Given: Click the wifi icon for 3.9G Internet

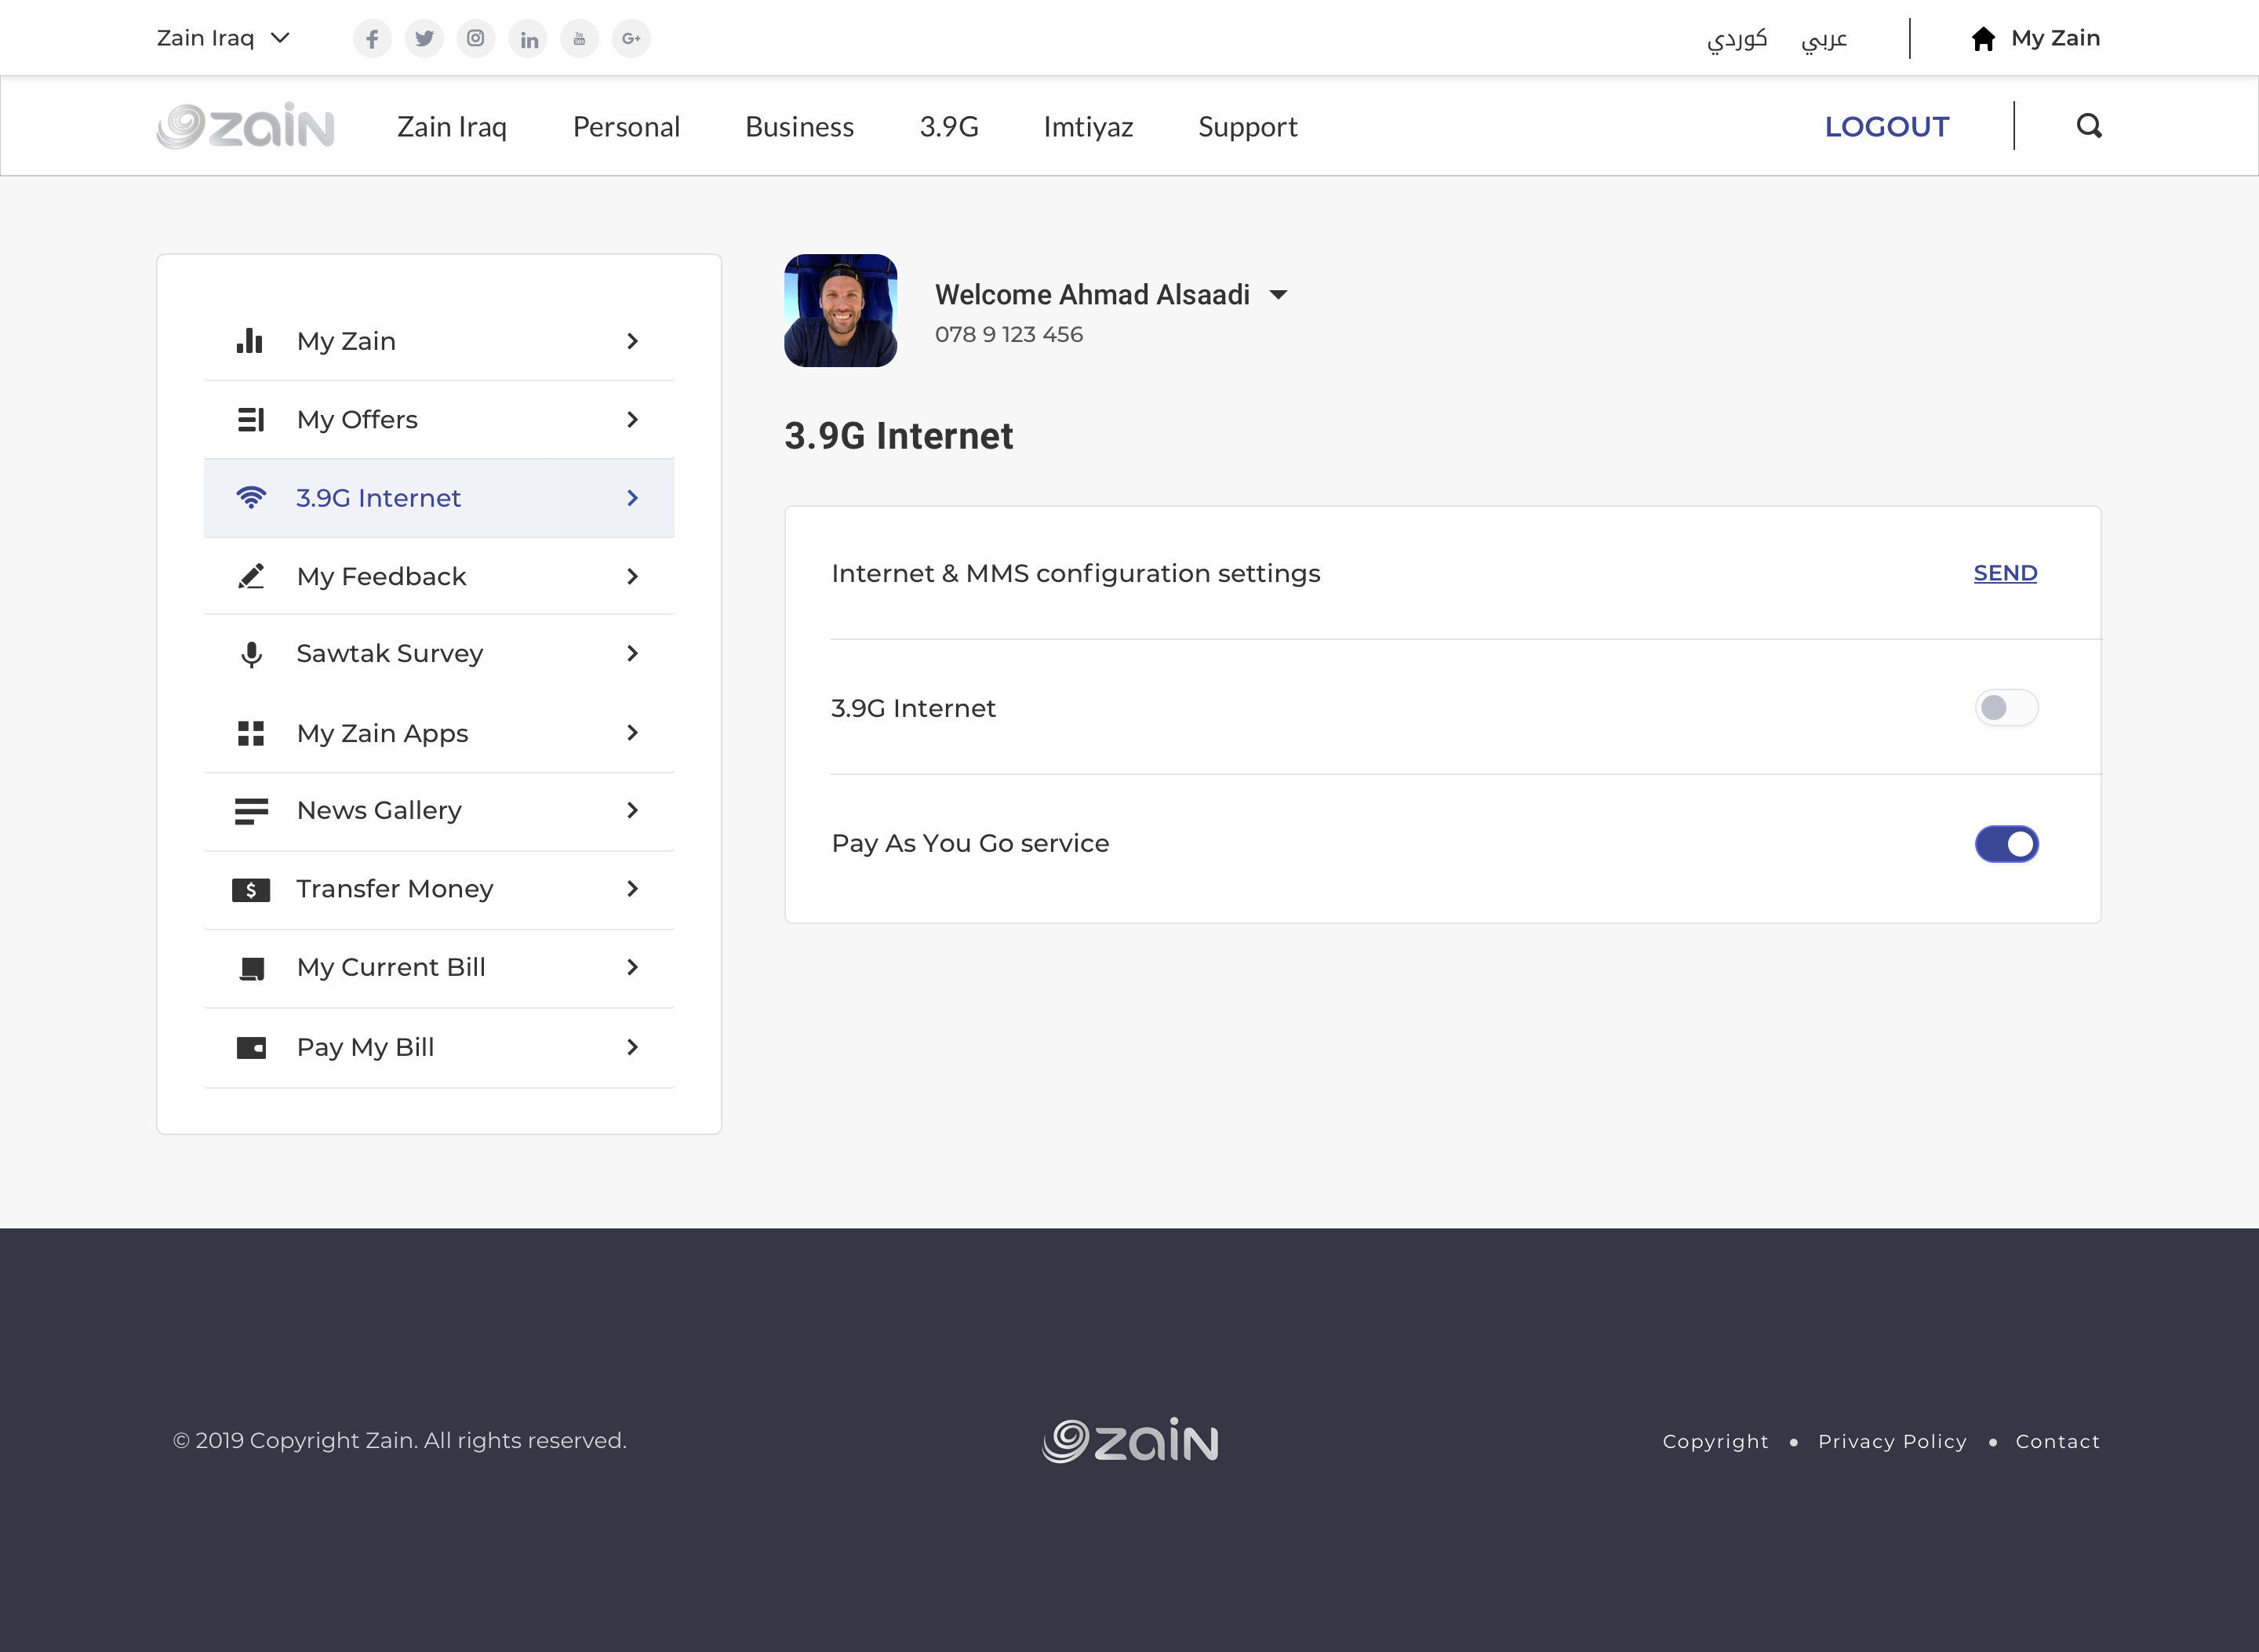Looking at the screenshot, I should coord(251,497).
